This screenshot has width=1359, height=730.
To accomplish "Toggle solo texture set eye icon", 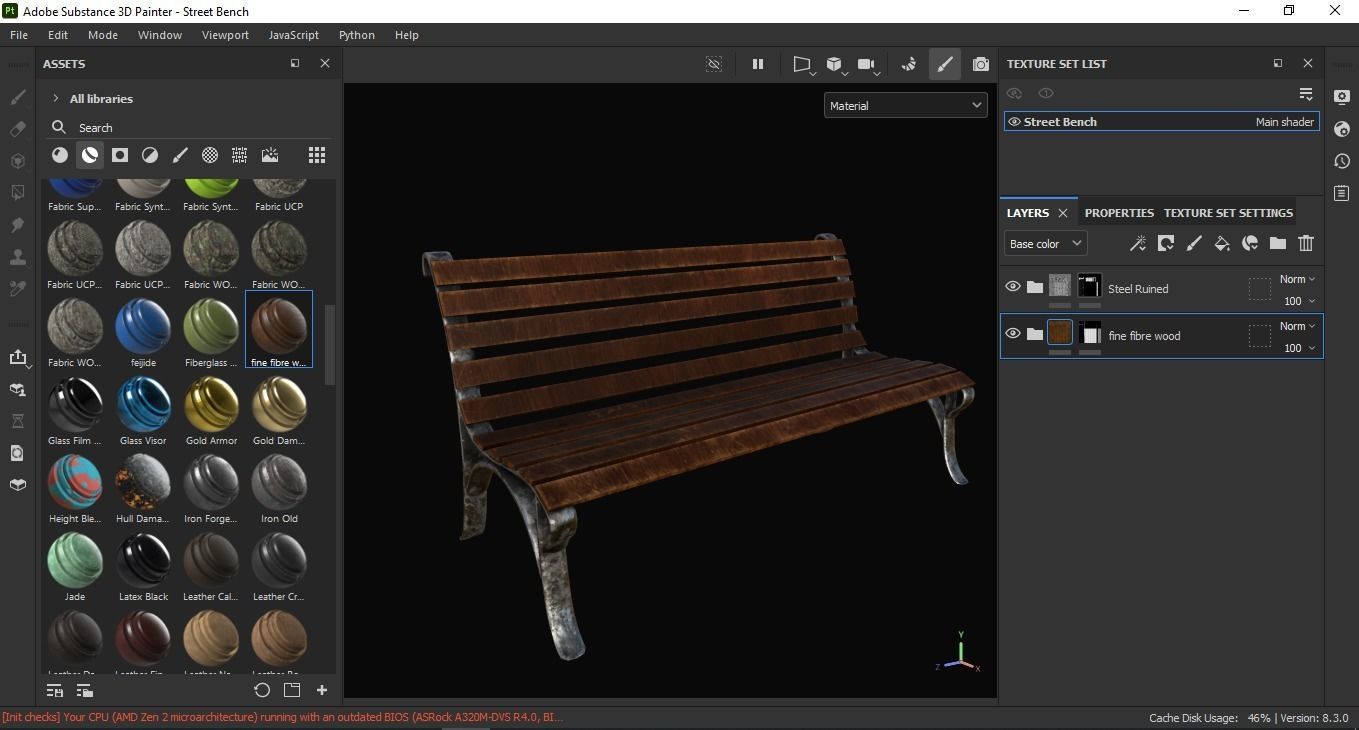I will click(x=1046, y=93).
